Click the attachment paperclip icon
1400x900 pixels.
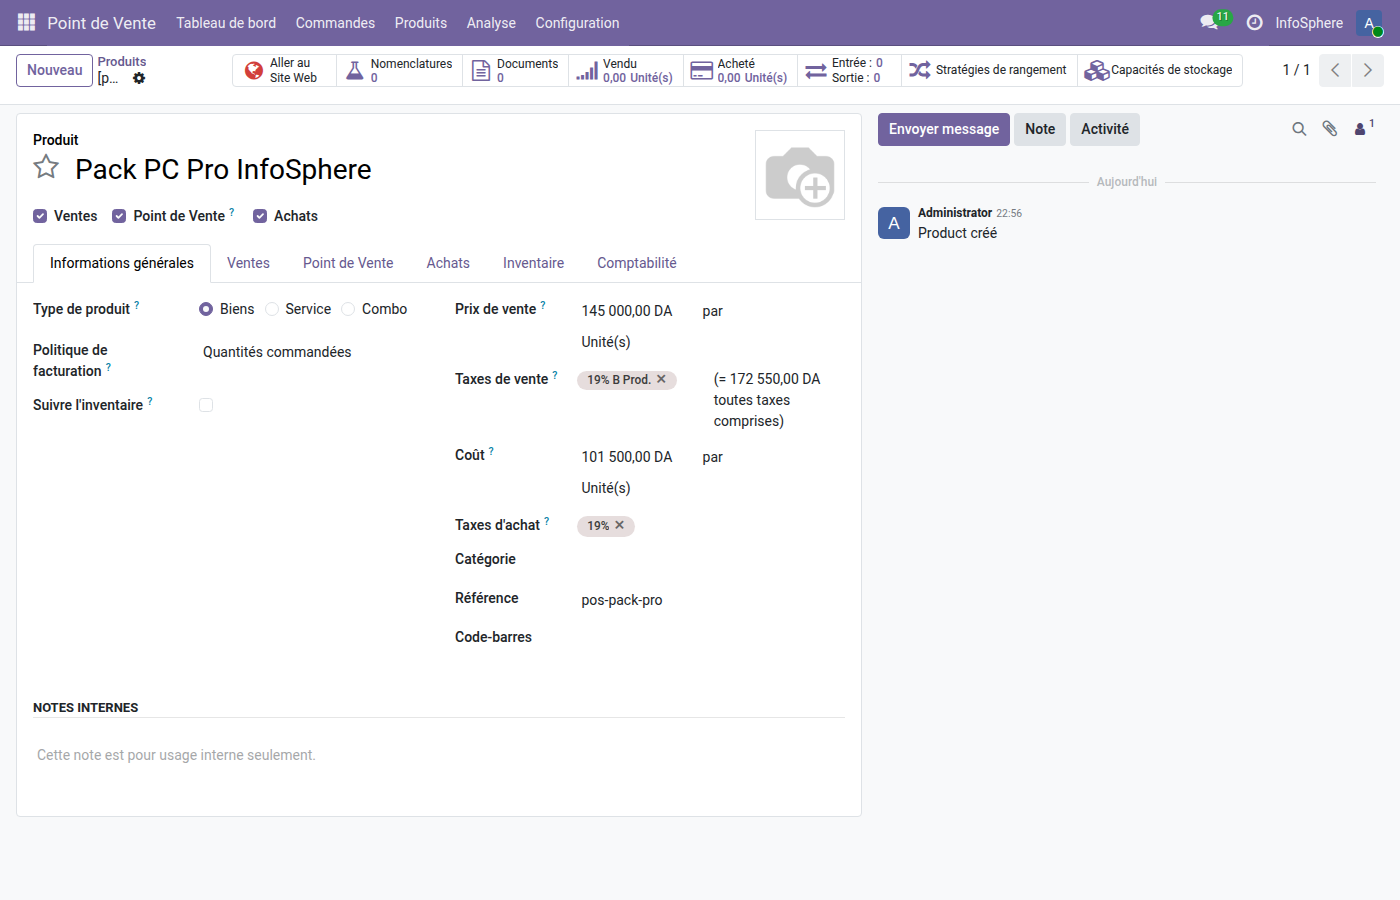point(1329,129)
